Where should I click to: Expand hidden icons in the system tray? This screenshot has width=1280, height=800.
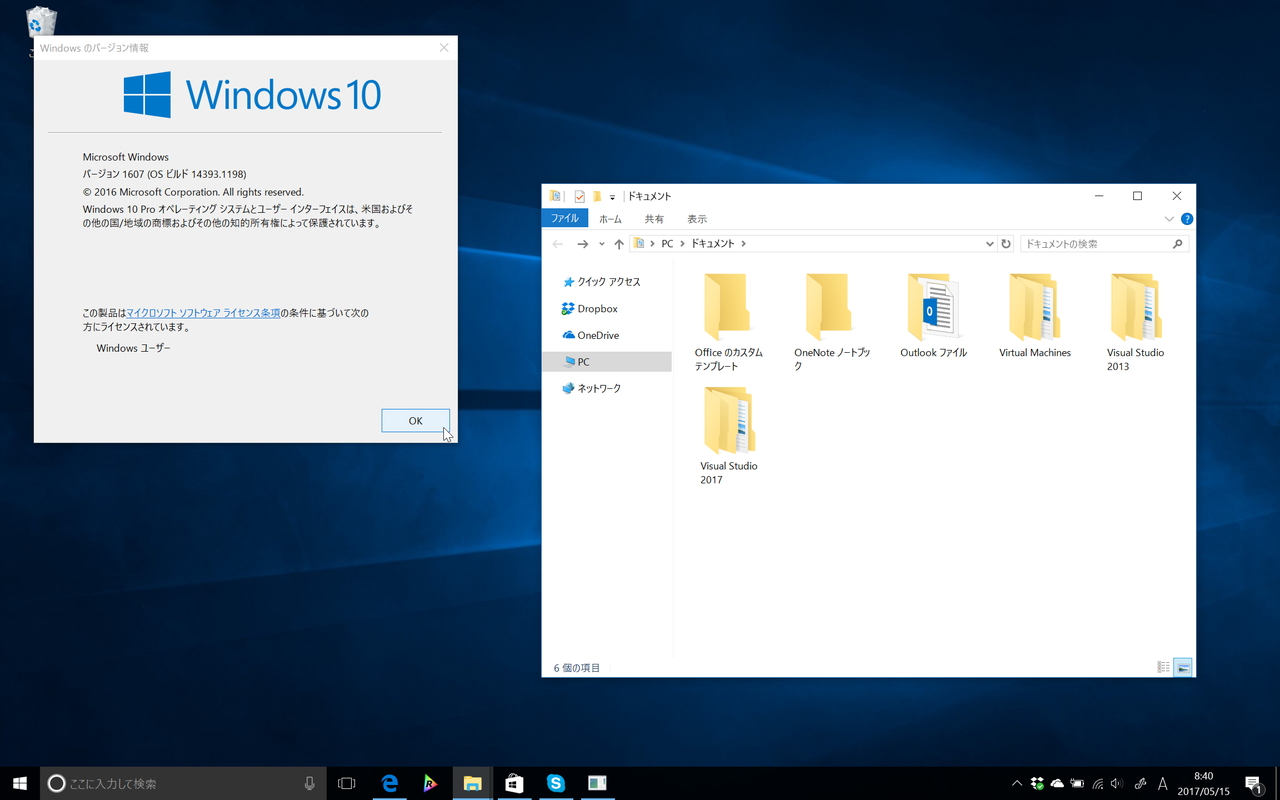[x=1017, y=784]
